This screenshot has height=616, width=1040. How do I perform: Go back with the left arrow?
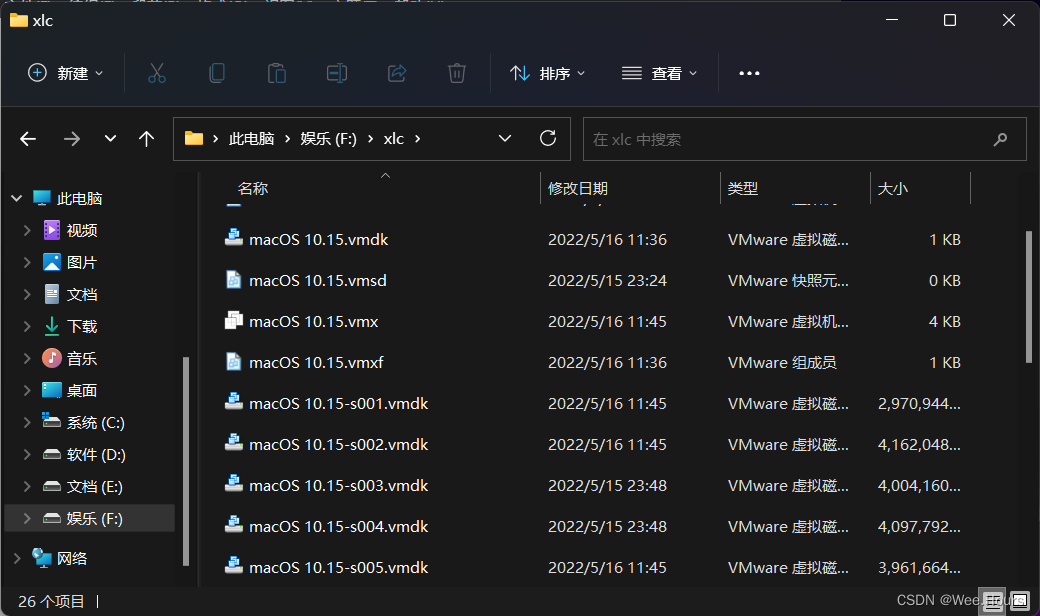pyautogui.click(x=28, y=139)
